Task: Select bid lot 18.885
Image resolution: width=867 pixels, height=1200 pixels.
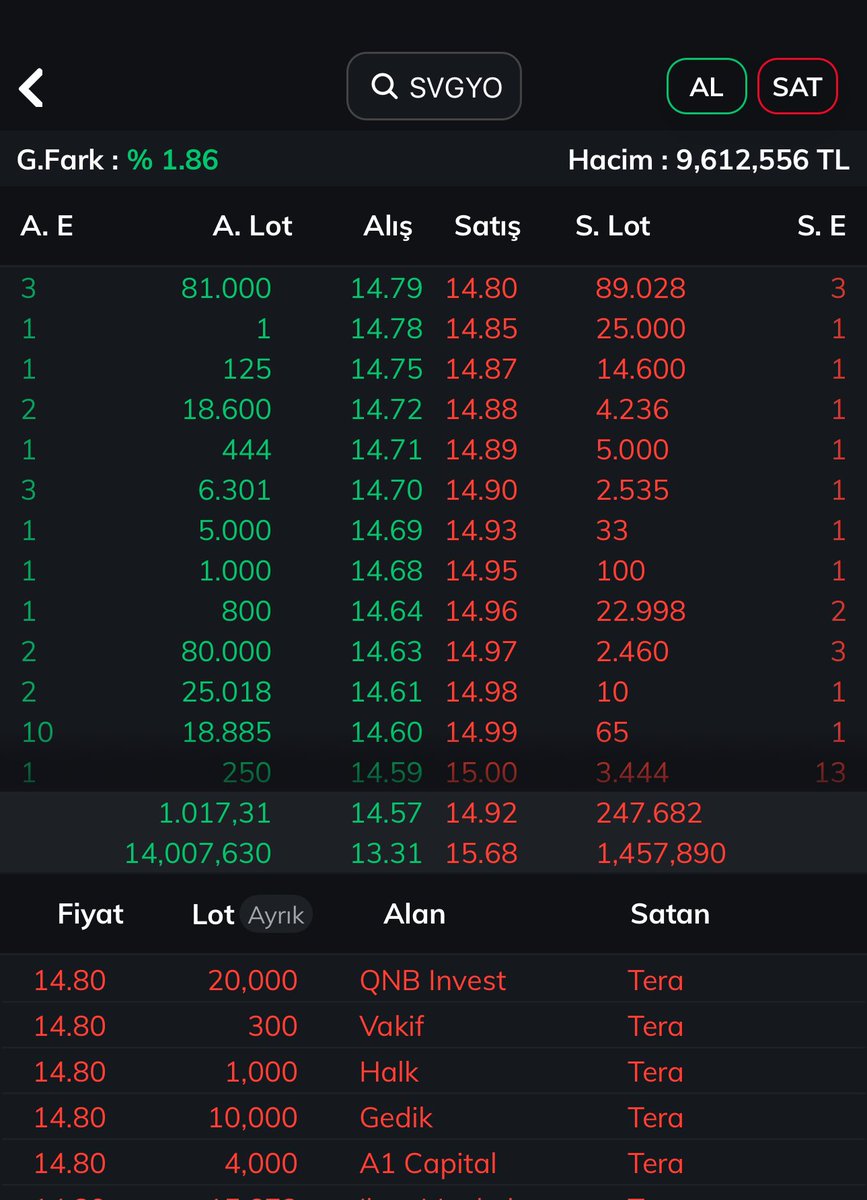Action: (x=226, y=732)
